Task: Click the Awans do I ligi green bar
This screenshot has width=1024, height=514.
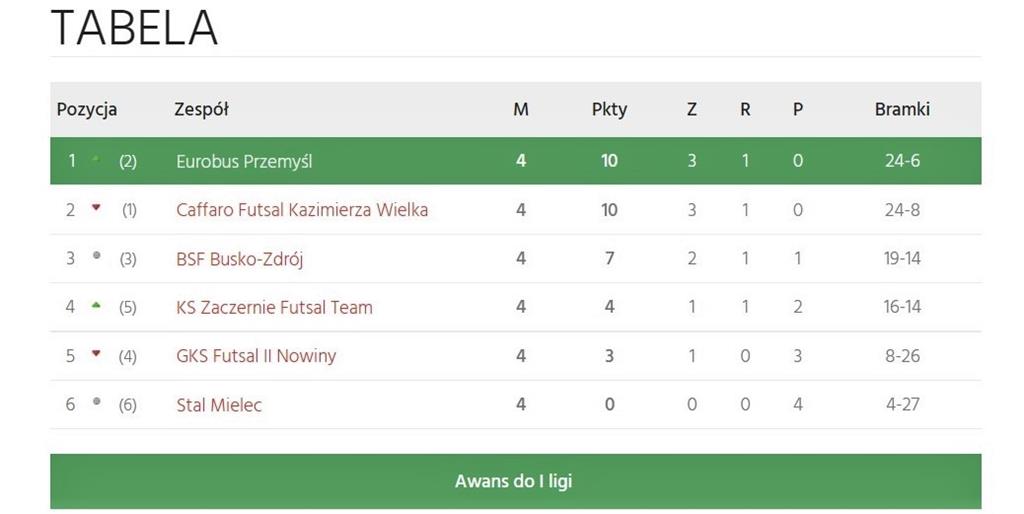Action: [x=514, y=481]
